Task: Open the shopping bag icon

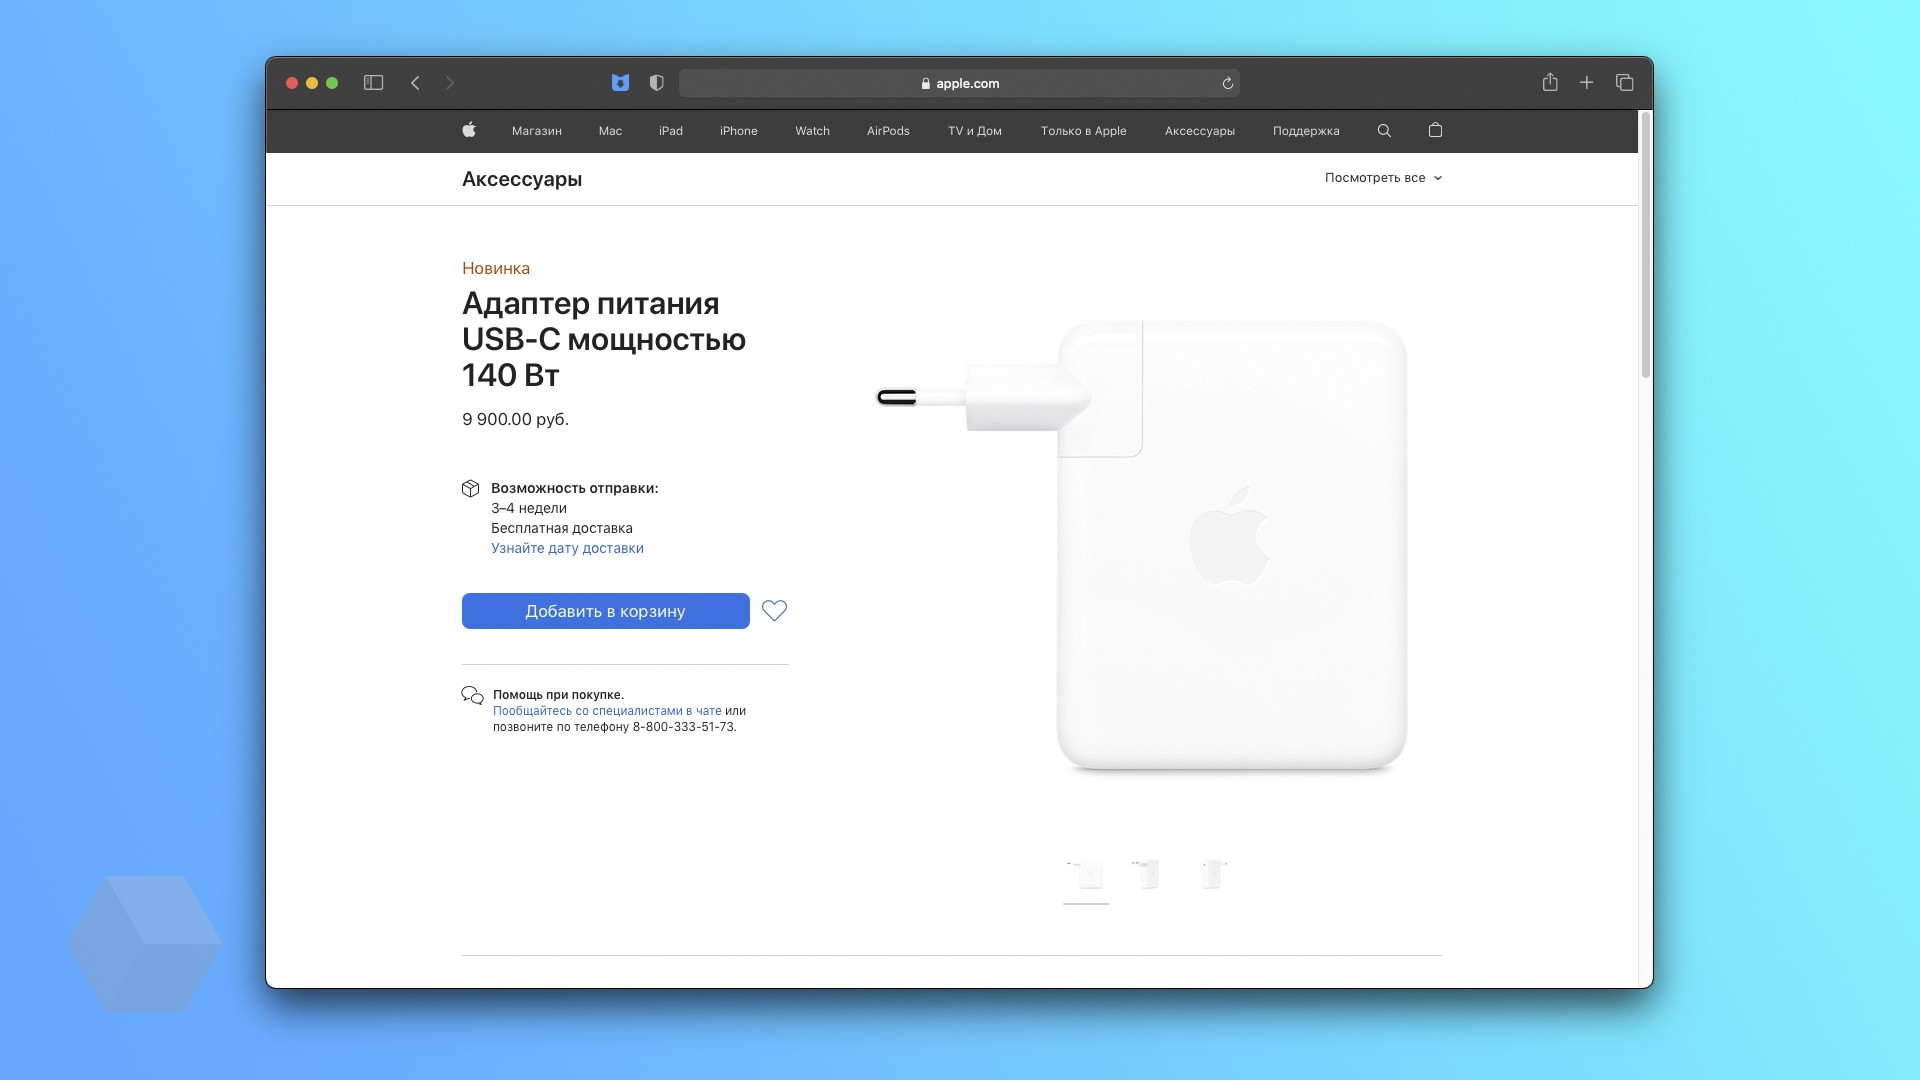Action: coord(1435,130)
